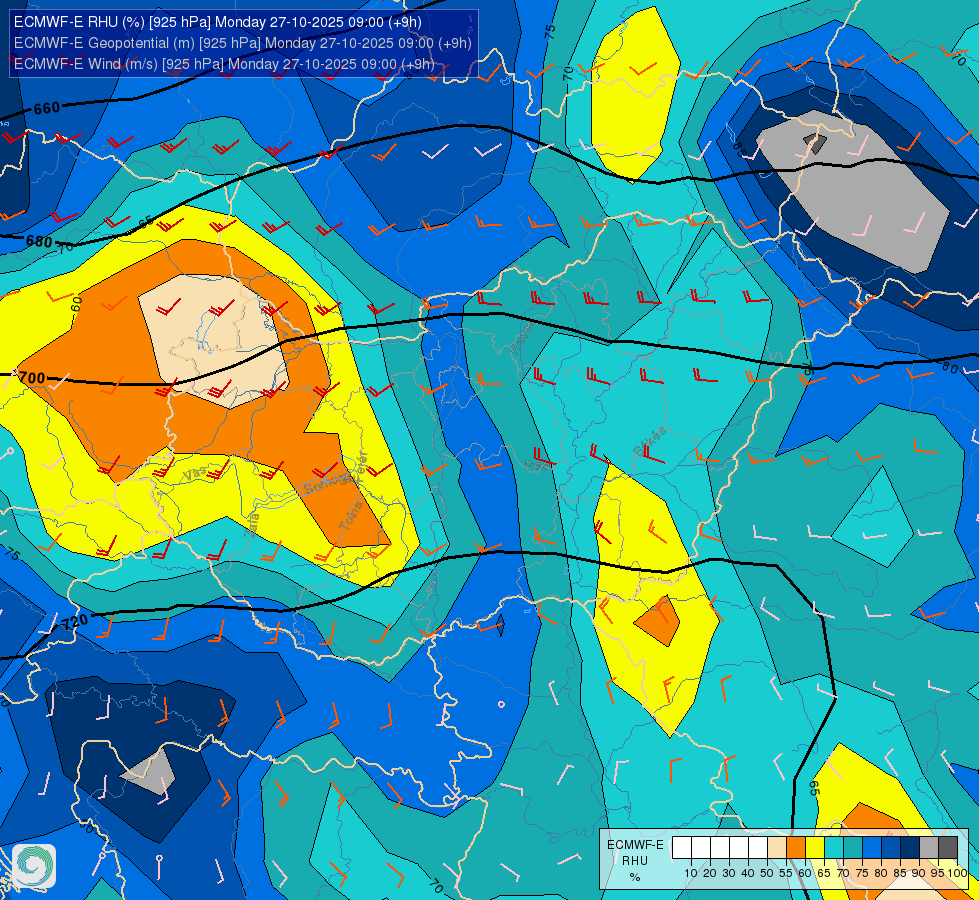Click the 55 value on legend scale
Screen dimensions: 979x900
click(x=785, y=873)
